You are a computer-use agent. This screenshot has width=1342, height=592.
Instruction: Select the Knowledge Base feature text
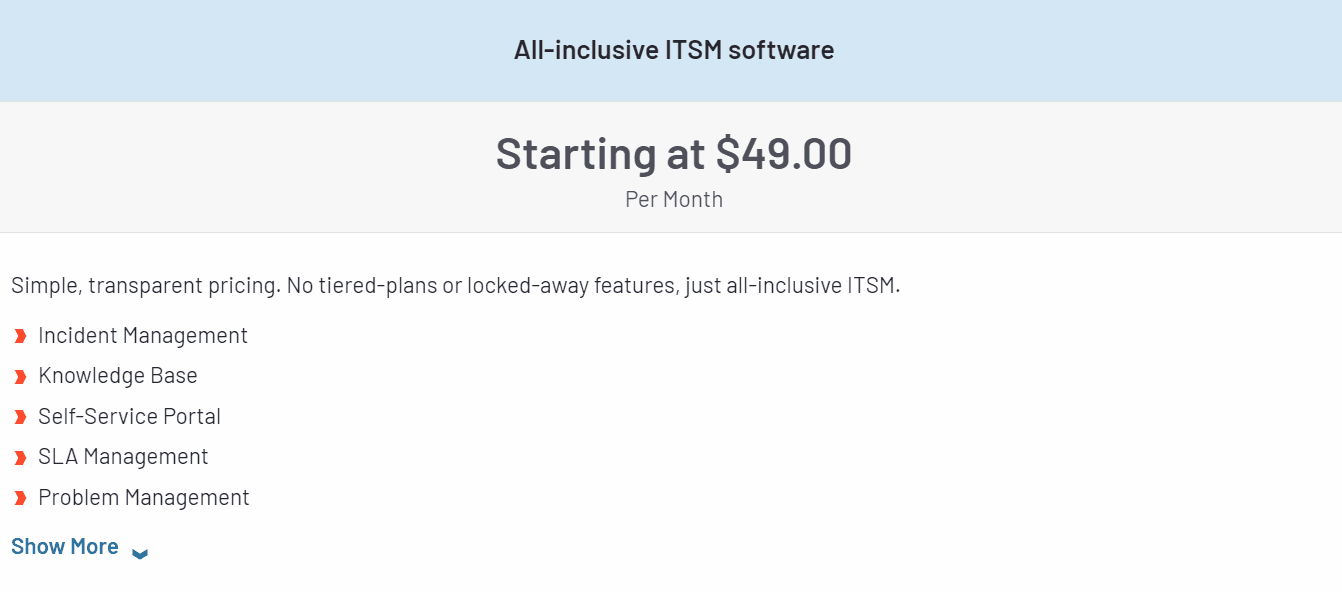pos(118,376)
